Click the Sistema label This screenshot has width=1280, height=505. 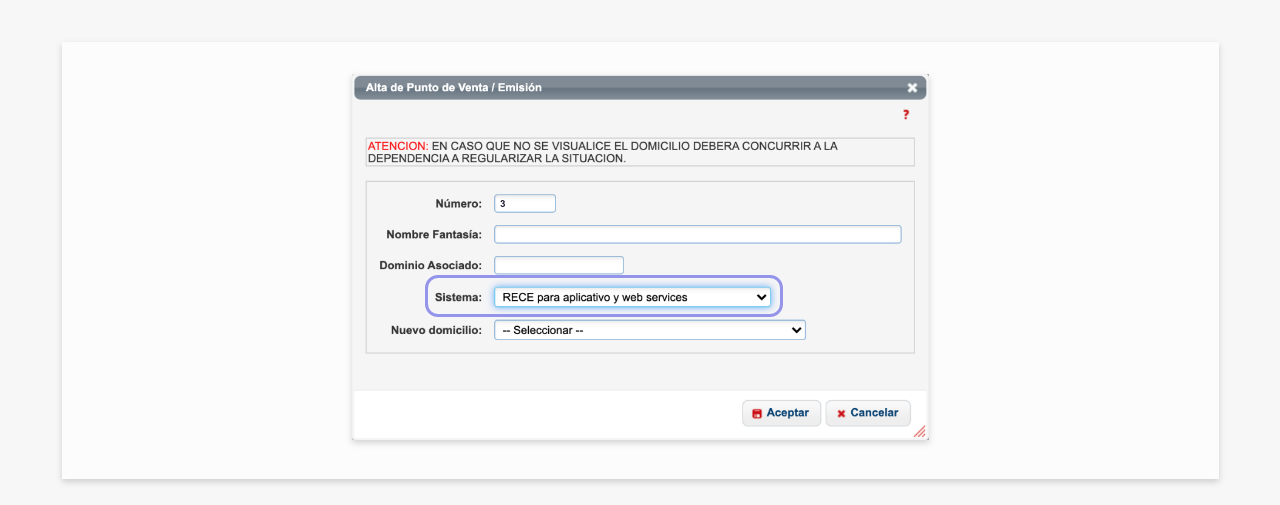(459, 297)
